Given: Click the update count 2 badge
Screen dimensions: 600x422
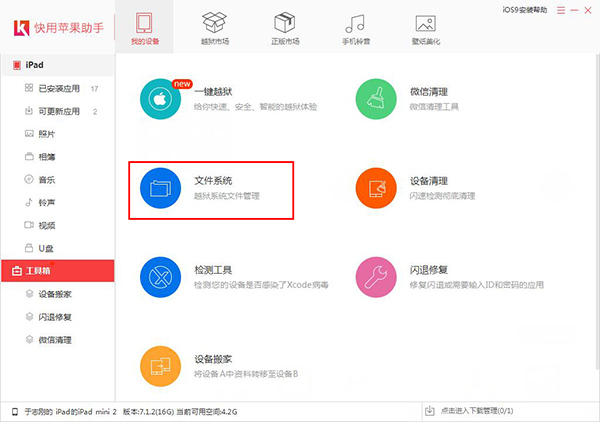Looking at the screenshot, I should [95, 112].
